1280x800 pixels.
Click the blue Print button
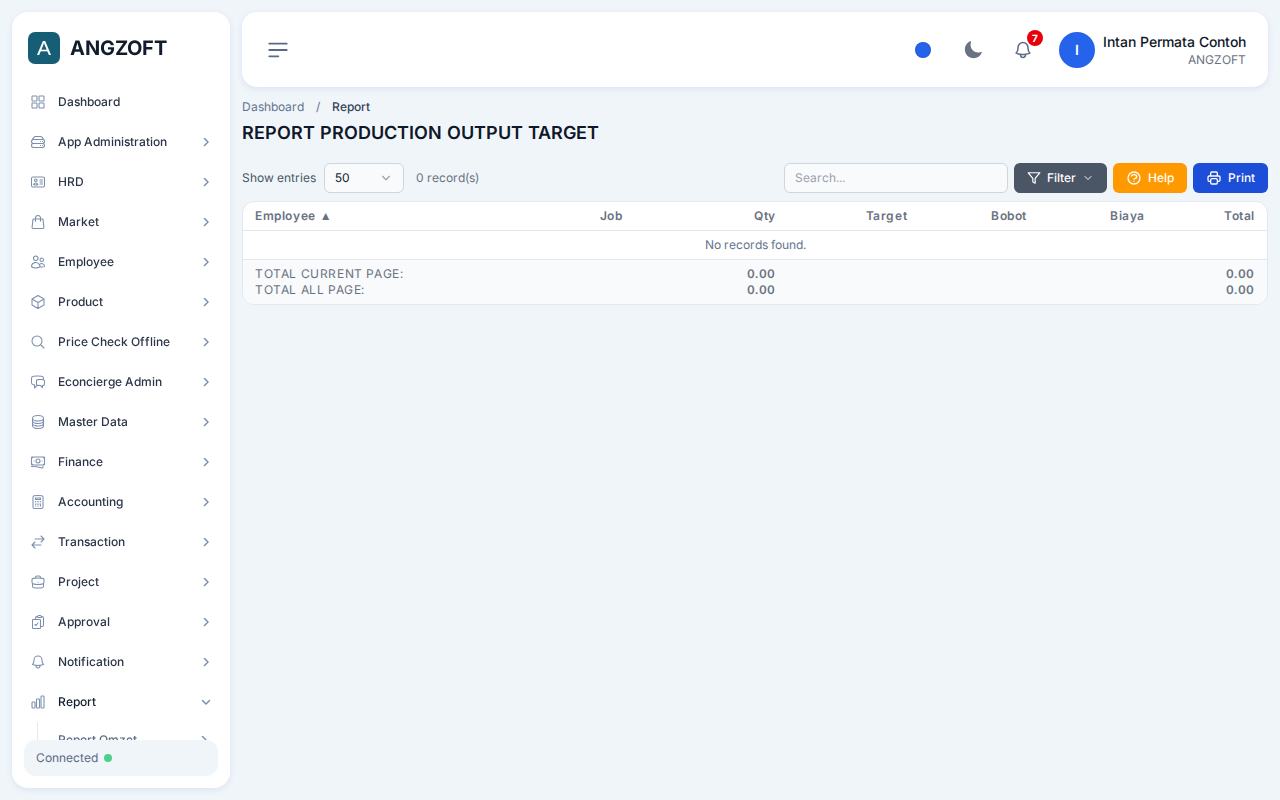click(x=1230, y=178)
